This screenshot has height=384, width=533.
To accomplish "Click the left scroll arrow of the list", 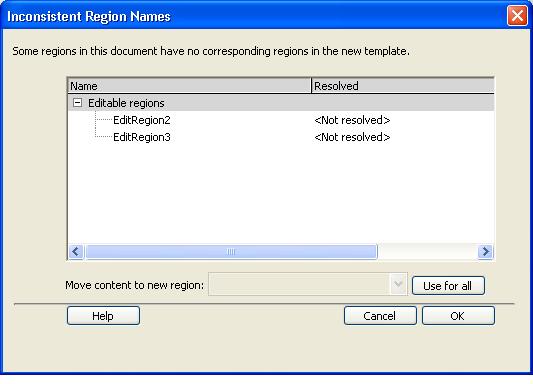I will click(x=76, y=252).
